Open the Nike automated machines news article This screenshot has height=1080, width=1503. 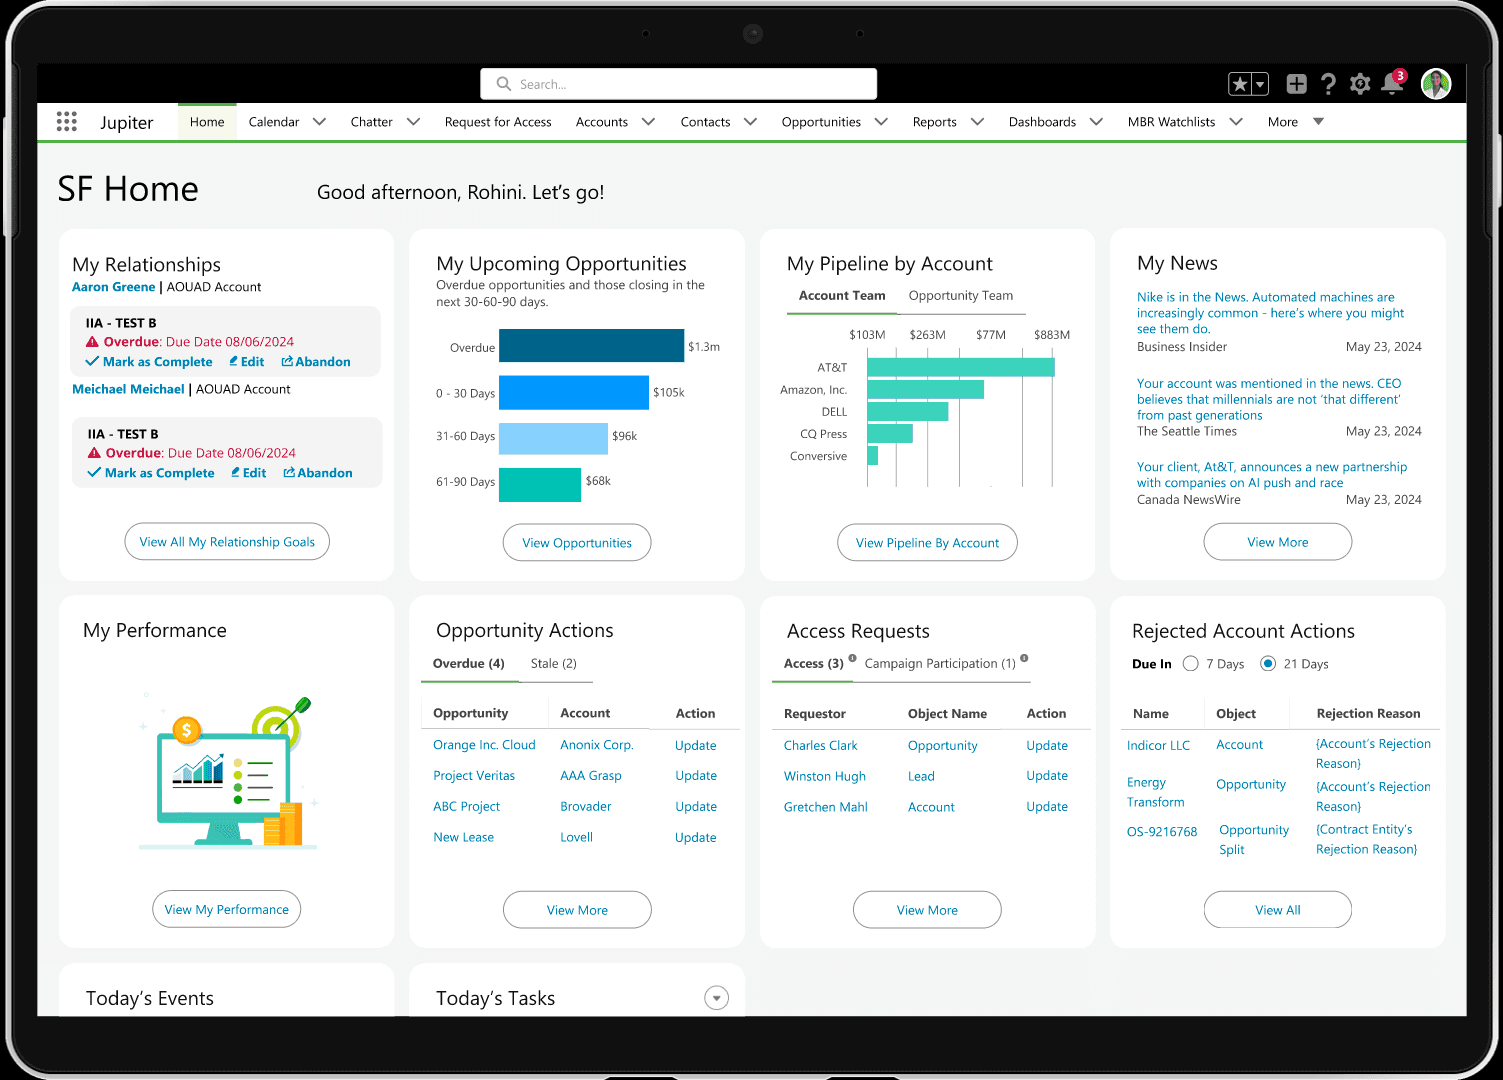click(x=1270, y=313)
